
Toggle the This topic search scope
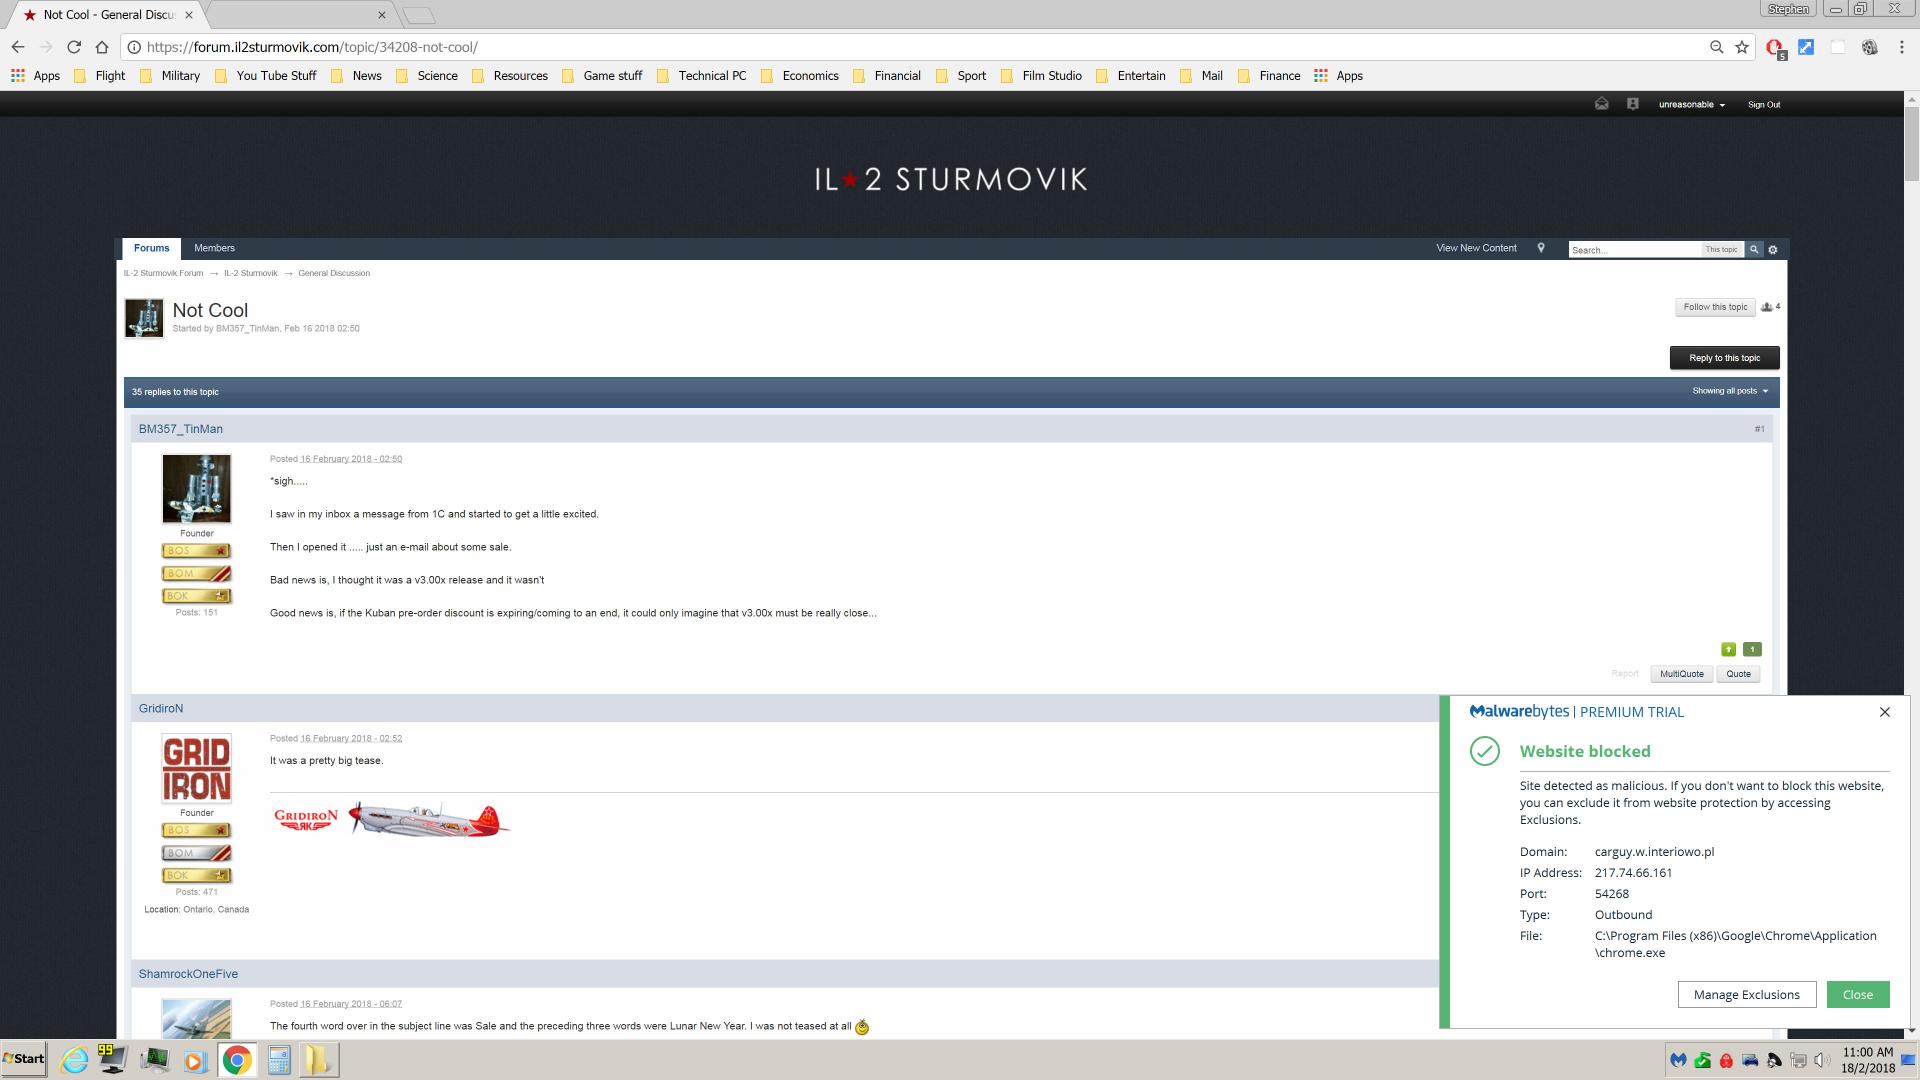(1721, 249)
